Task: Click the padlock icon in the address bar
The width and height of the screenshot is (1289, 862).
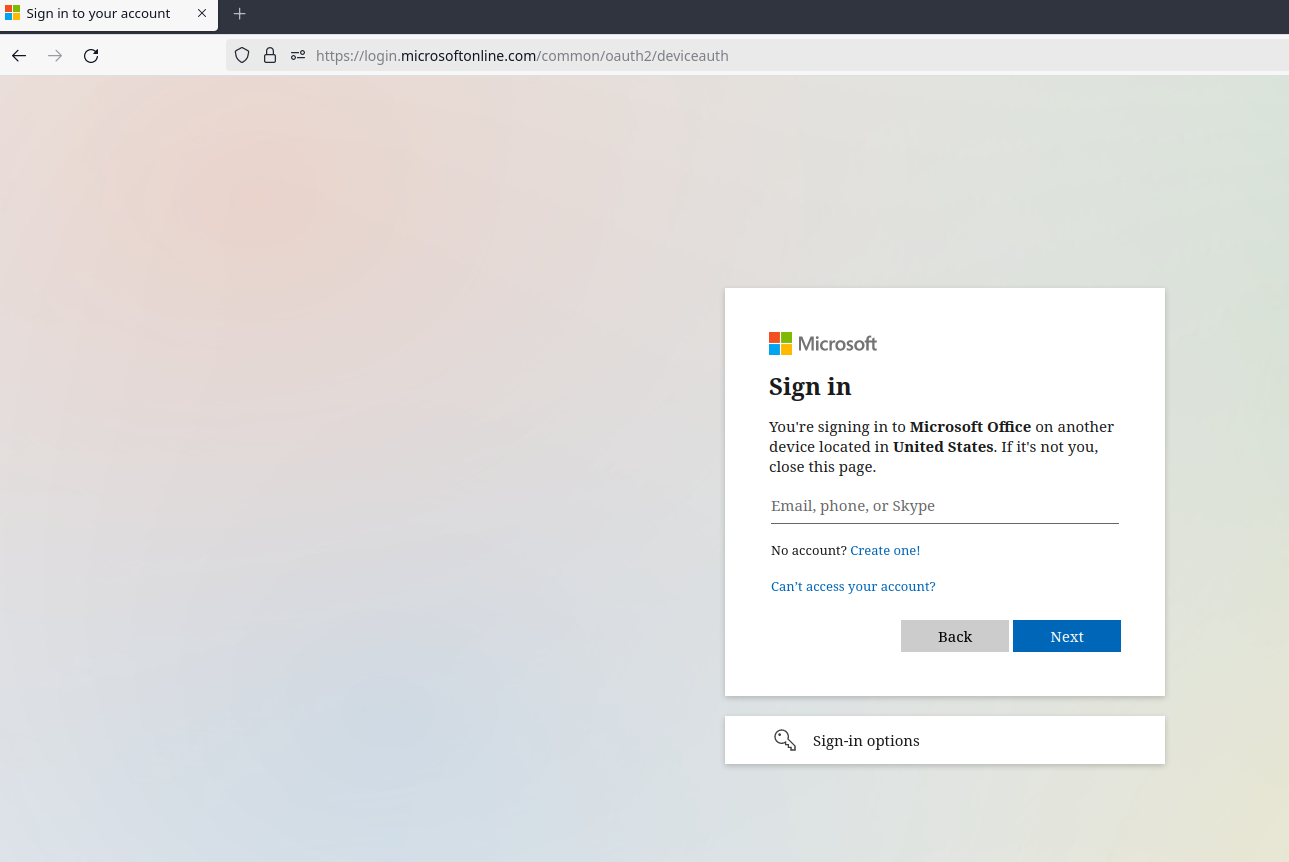Action: pos(270,55)
